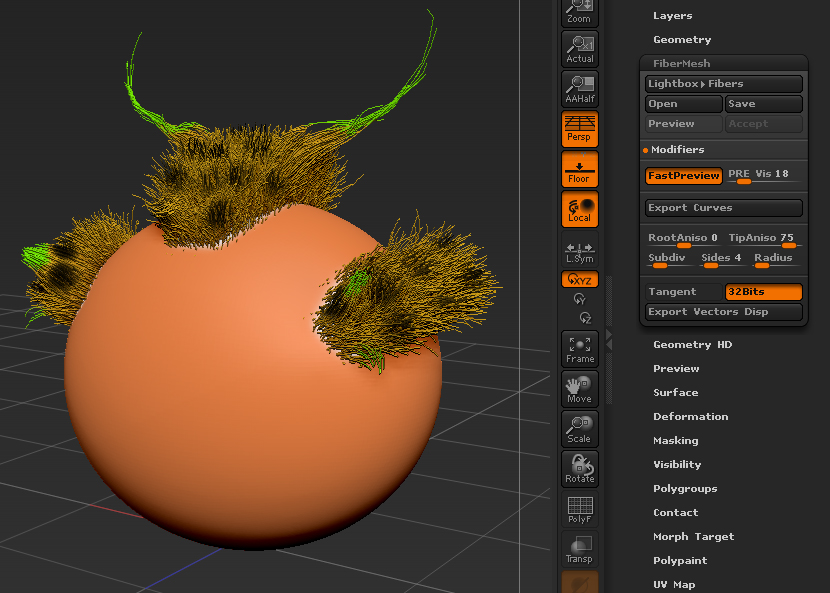Viewport: 830px width, 593px height.
Task: Expand the Geometry HD subpalette
Action: pyautogui.click(x=692, y=344)
